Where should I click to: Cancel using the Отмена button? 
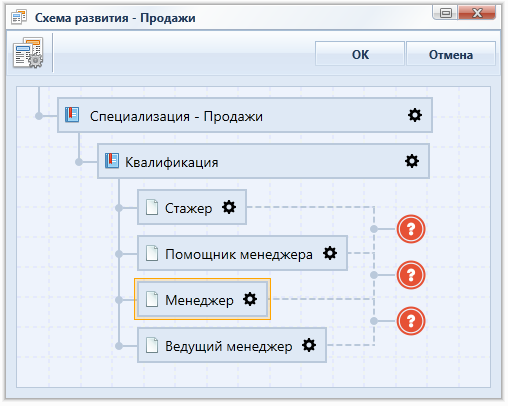[451, 54]
